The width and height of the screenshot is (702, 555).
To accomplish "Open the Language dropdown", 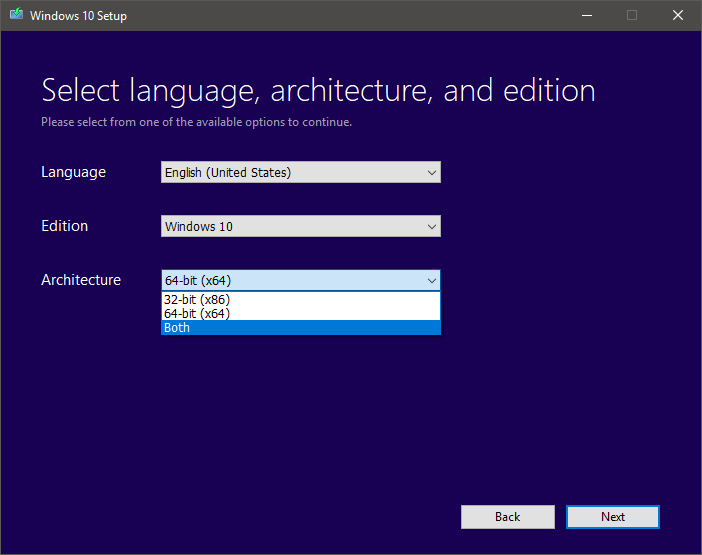I will coord(300,172).
